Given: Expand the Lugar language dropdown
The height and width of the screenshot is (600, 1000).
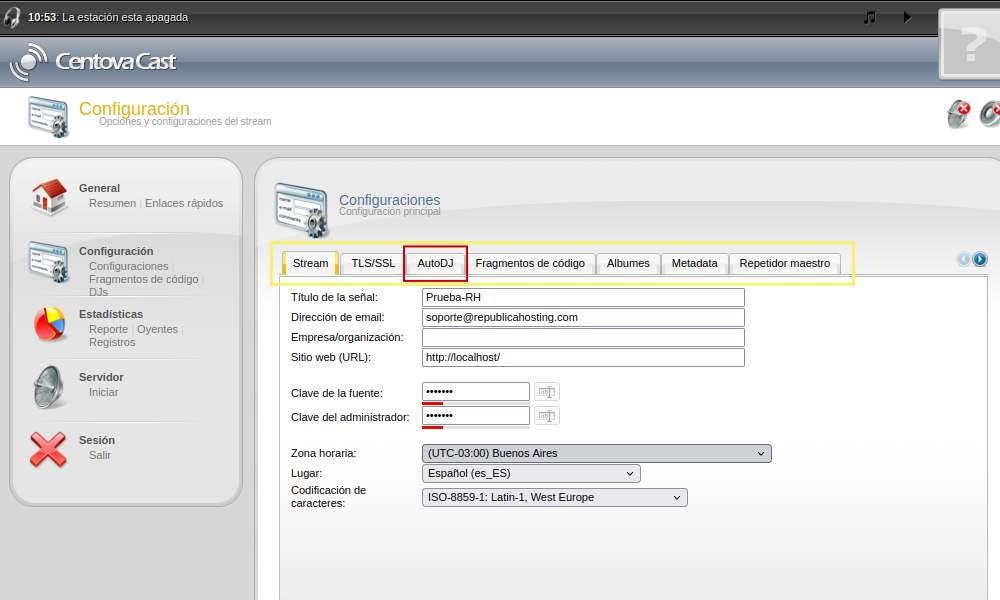Looking at the screenshot, I should point(531,473).
